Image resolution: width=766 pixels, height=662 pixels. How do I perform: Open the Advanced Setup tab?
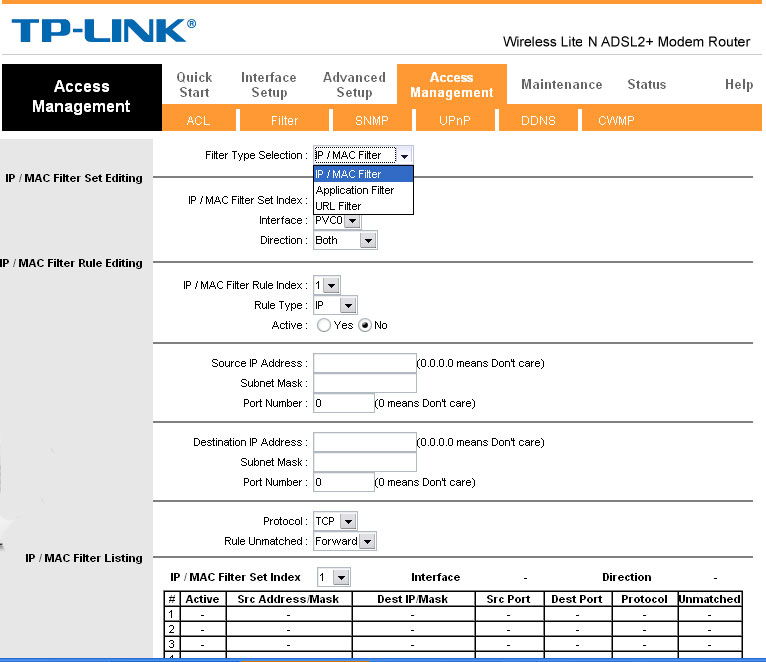click(354, 85)
